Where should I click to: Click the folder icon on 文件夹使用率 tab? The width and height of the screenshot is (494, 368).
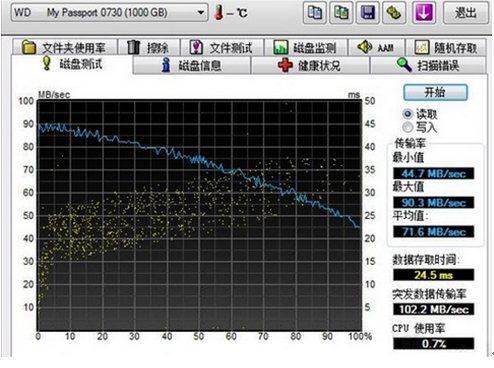[x=29, y=47]
